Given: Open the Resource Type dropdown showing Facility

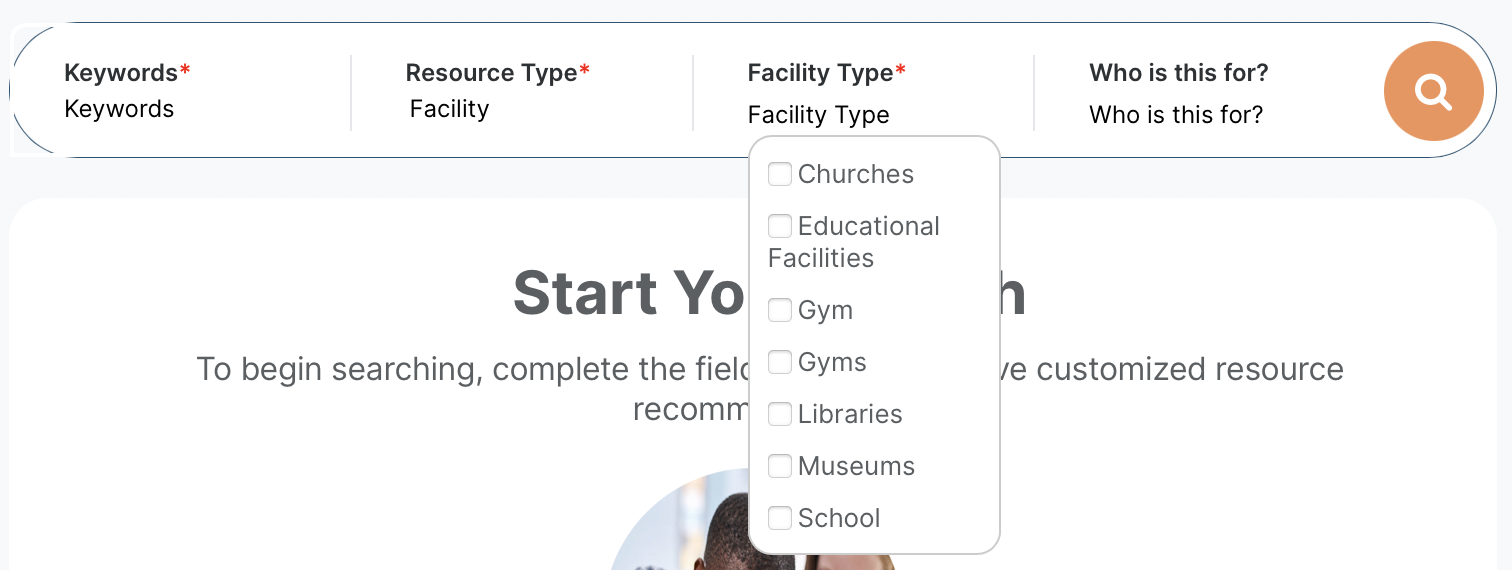Looking at the screenshot, I should [x=450, y=109].
